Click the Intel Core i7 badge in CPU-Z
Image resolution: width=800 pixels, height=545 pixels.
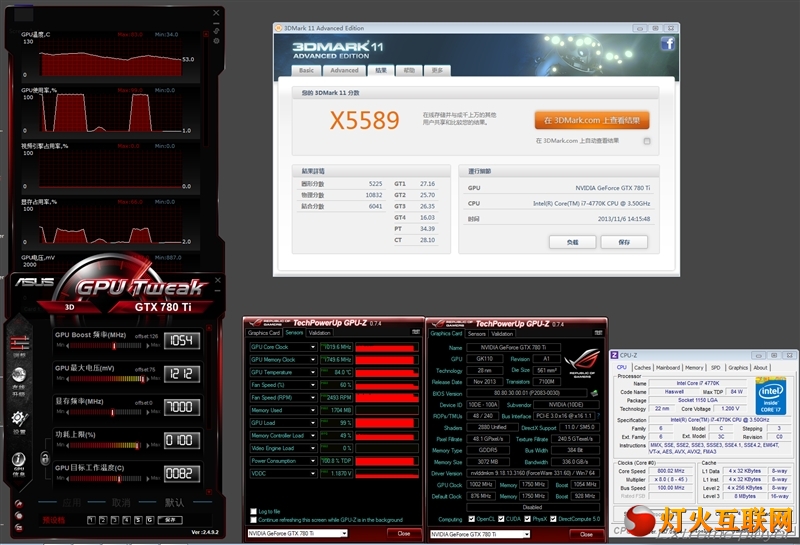click(x=770, y=395)
